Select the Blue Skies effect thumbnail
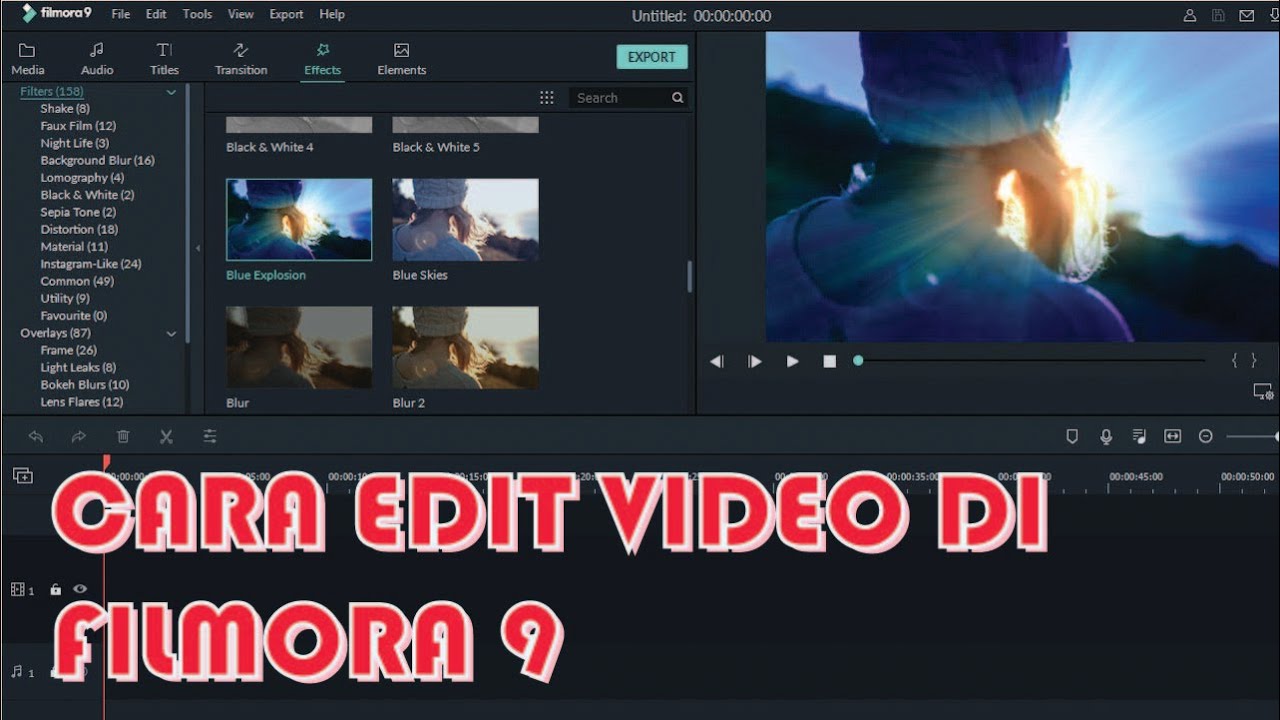Image resolution: width=1280 pixels, height=720 pixels. (465, 220)
